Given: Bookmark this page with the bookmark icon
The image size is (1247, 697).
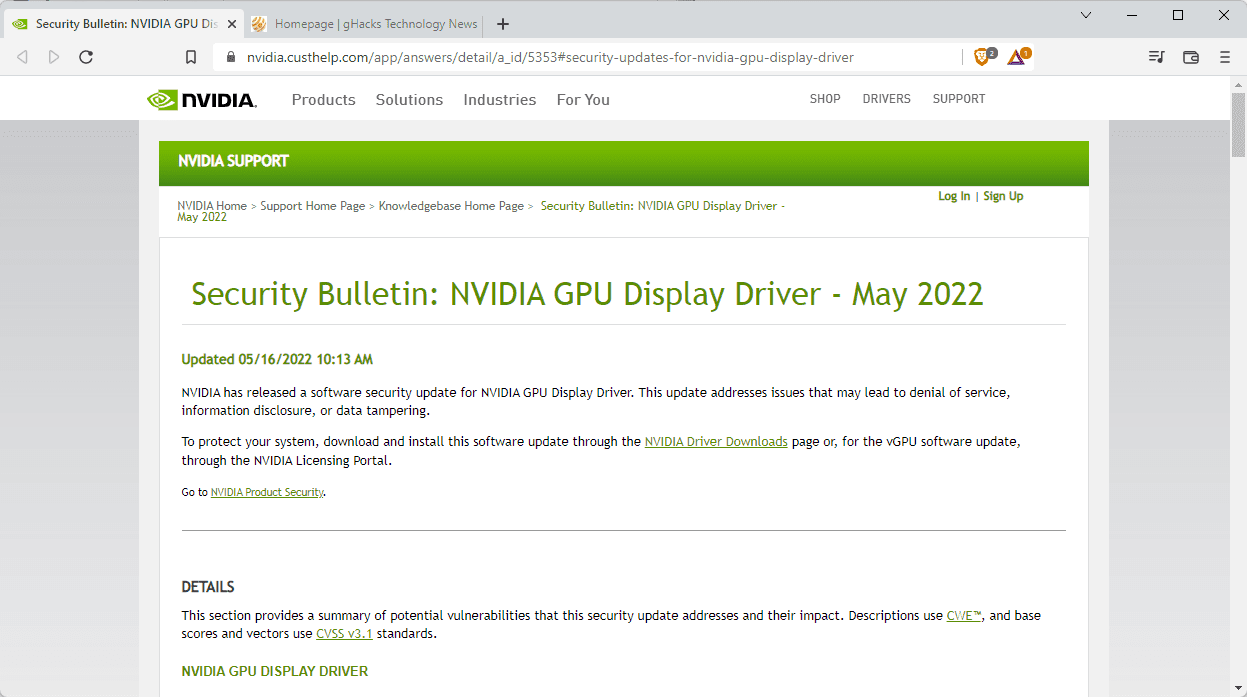Looking at the screenshot, I should click(x=191, y=57).
